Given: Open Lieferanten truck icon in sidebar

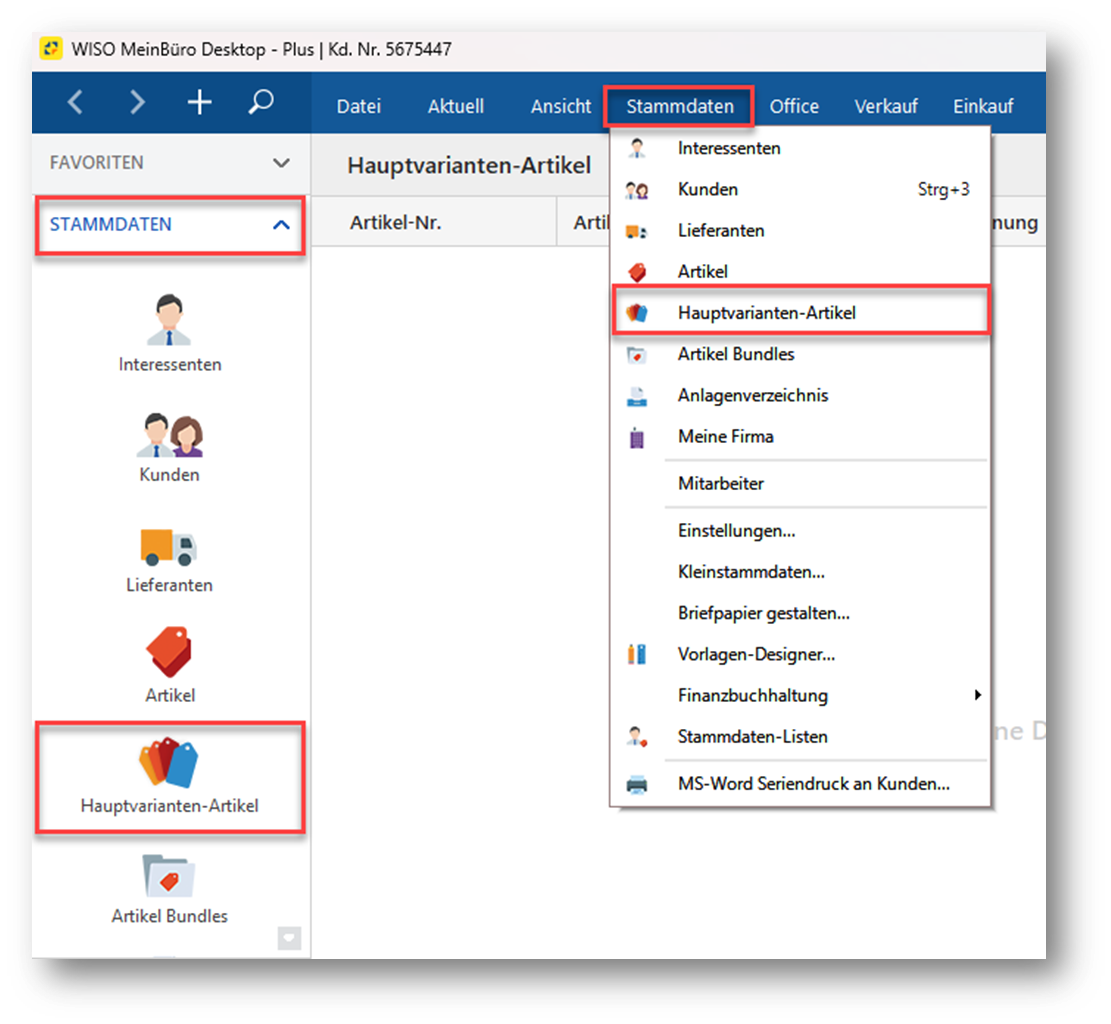Looking at the screenshot, I should (169, 556).
